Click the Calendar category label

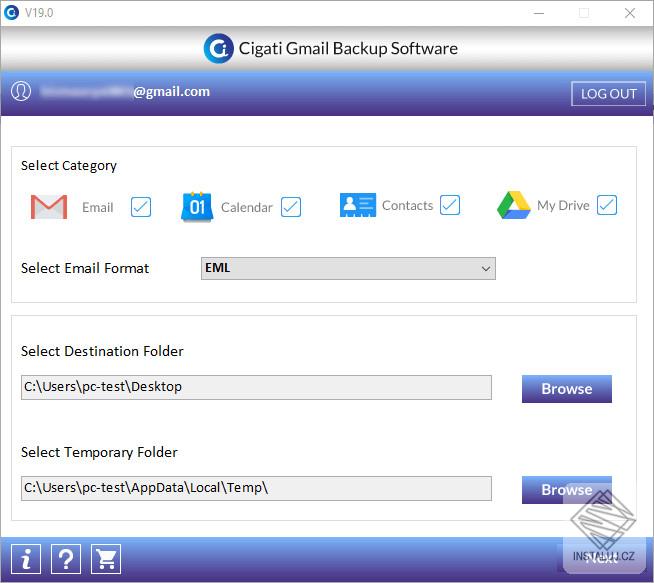pos(247,207)
